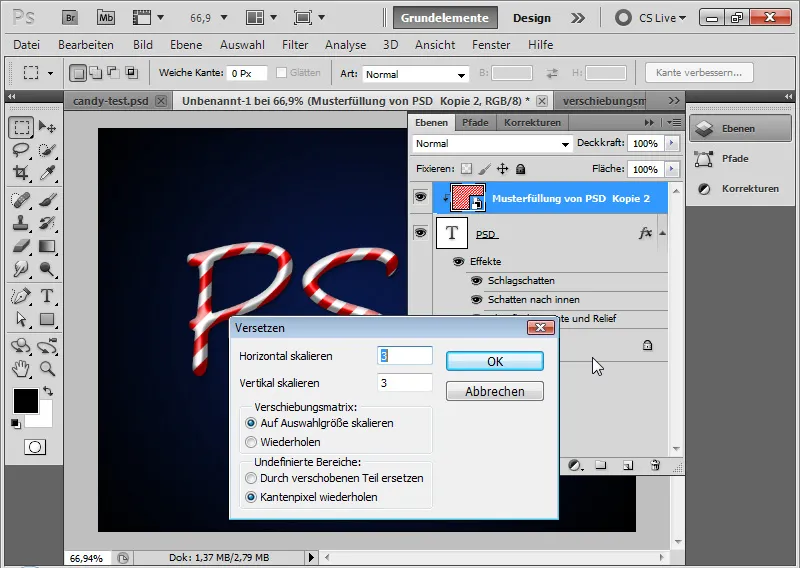Open the Deckkraft slider arrow
The image size is (800, 568).
click(671, 143)
